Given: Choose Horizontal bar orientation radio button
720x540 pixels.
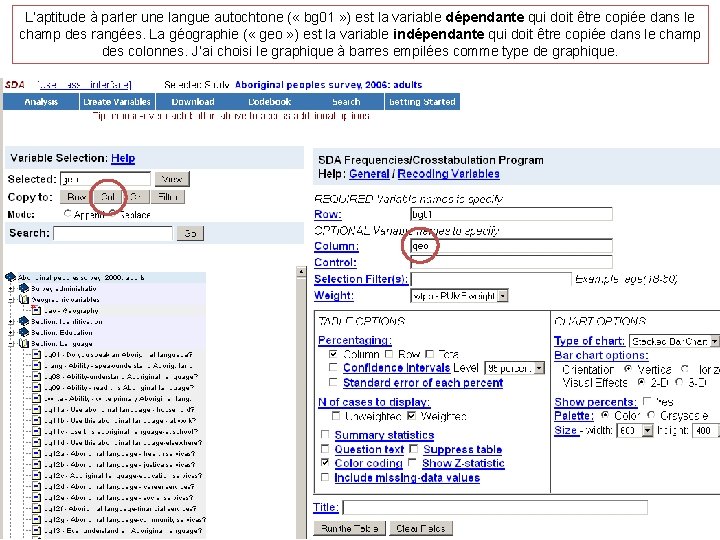Looking at the screenshot, I should (x=685, y=369).
